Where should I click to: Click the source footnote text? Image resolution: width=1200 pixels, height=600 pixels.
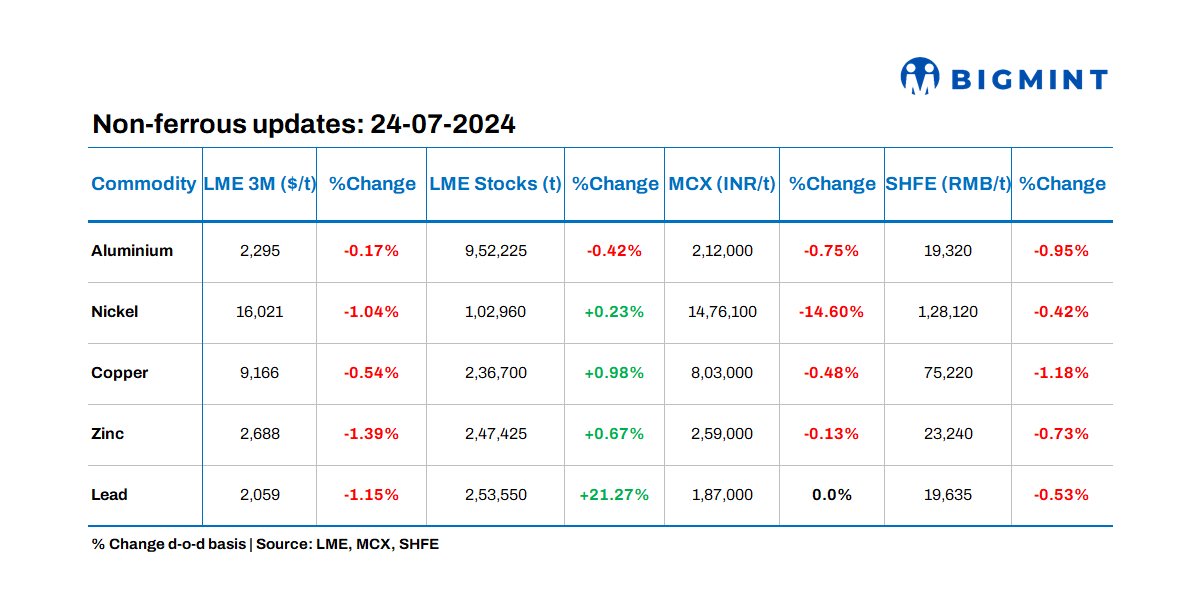[x=265, y=545]
